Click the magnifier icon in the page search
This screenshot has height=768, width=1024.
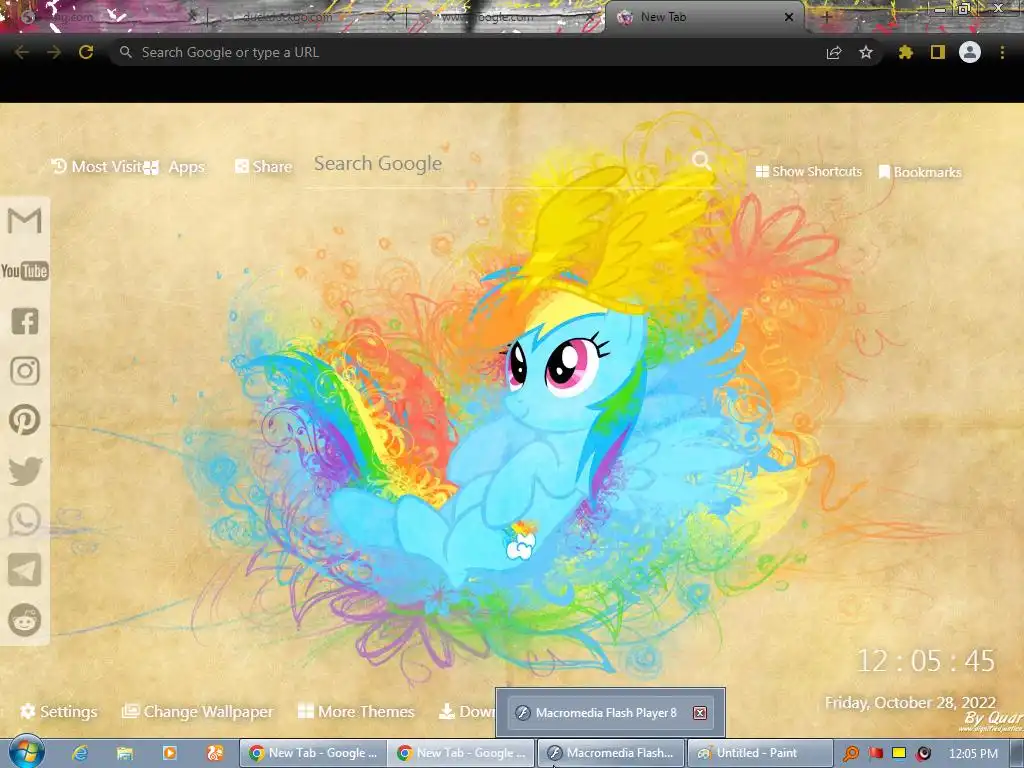tap(701, 160)
